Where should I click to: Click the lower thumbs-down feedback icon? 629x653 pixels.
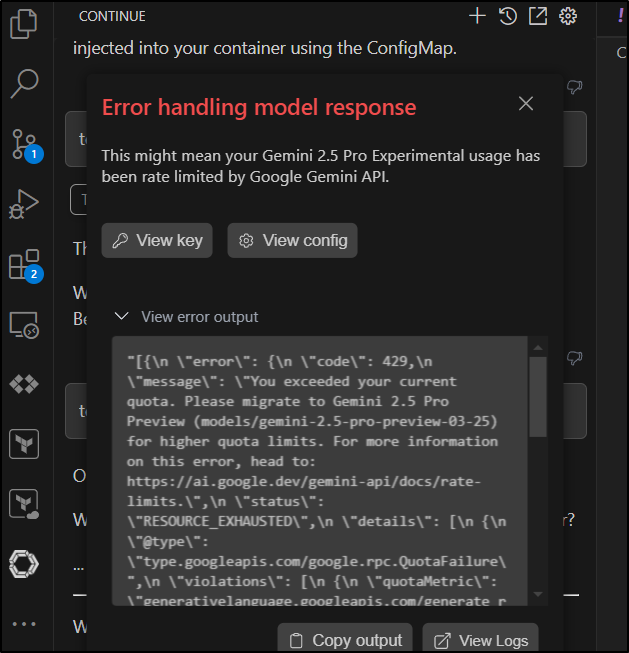tap(574, 358)
